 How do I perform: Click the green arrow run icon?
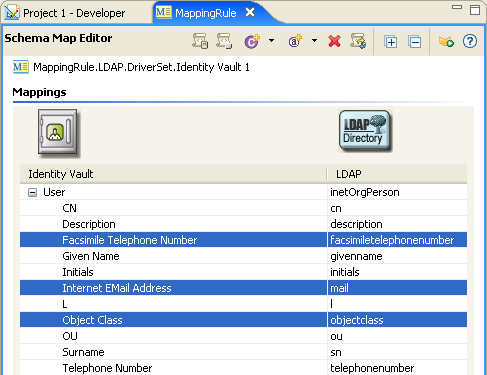(x=446, y=42)
